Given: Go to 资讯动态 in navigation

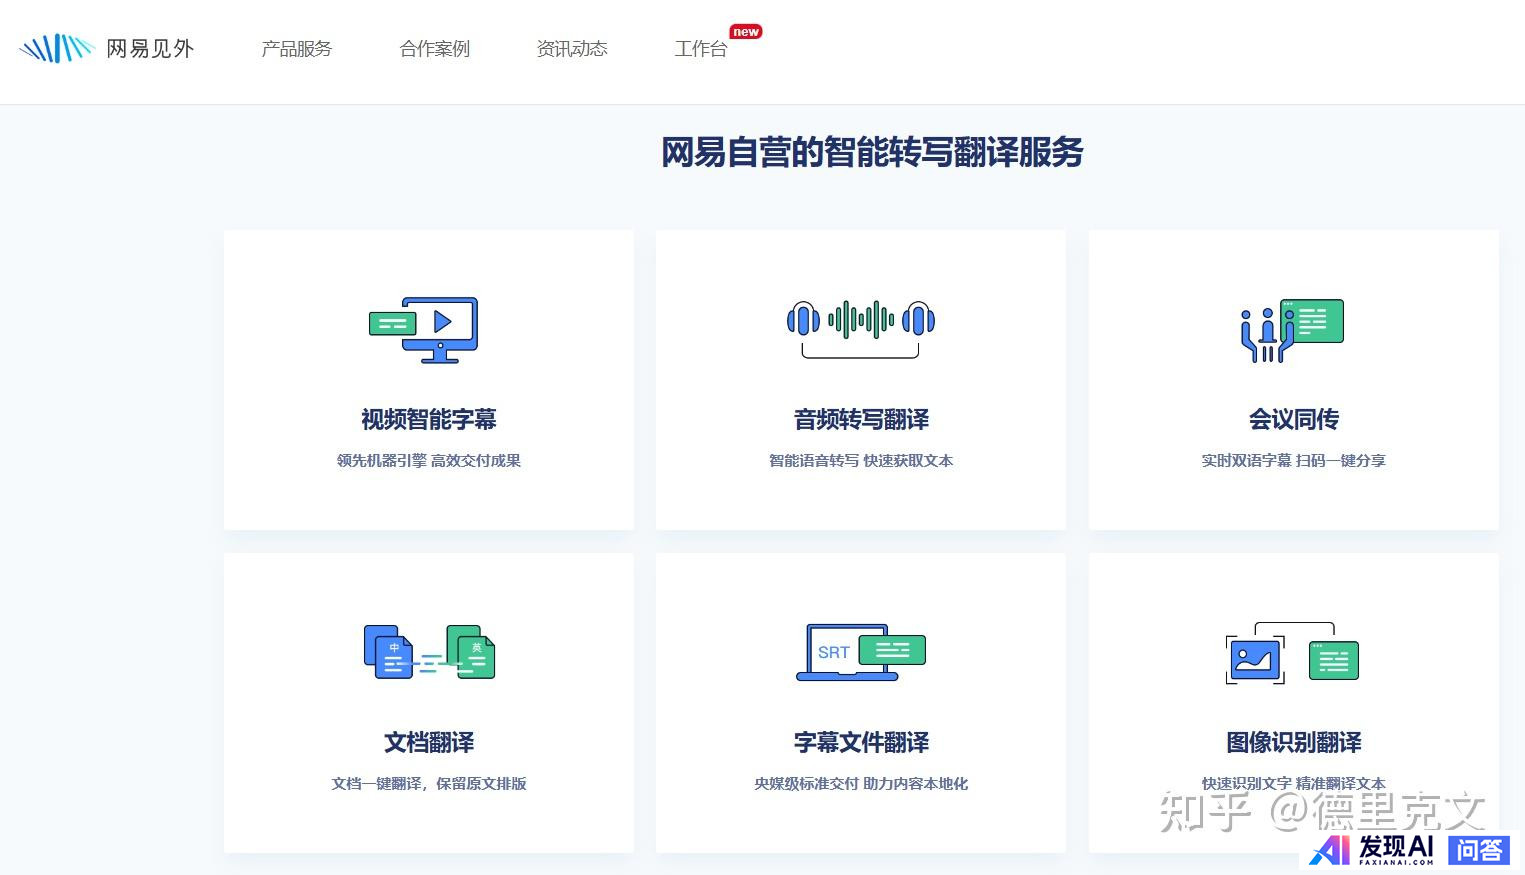Looking at the screenshot, I should pyautogui.click(x=572, y=49).
